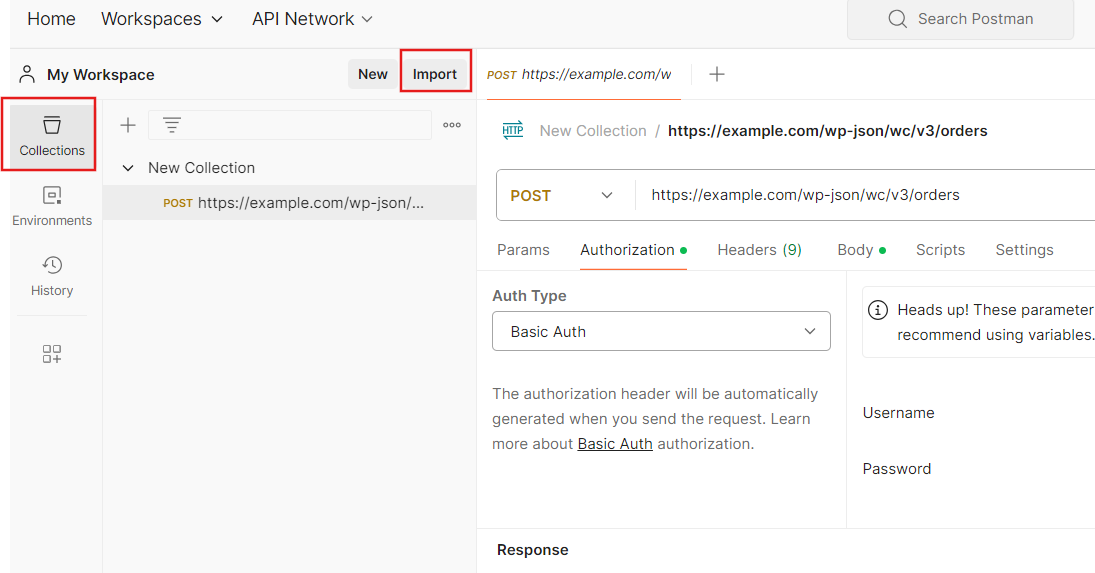The width and height of the screenshot is (1095, 573).
Task: Click the Username label
Action: (x=898, y=413)
